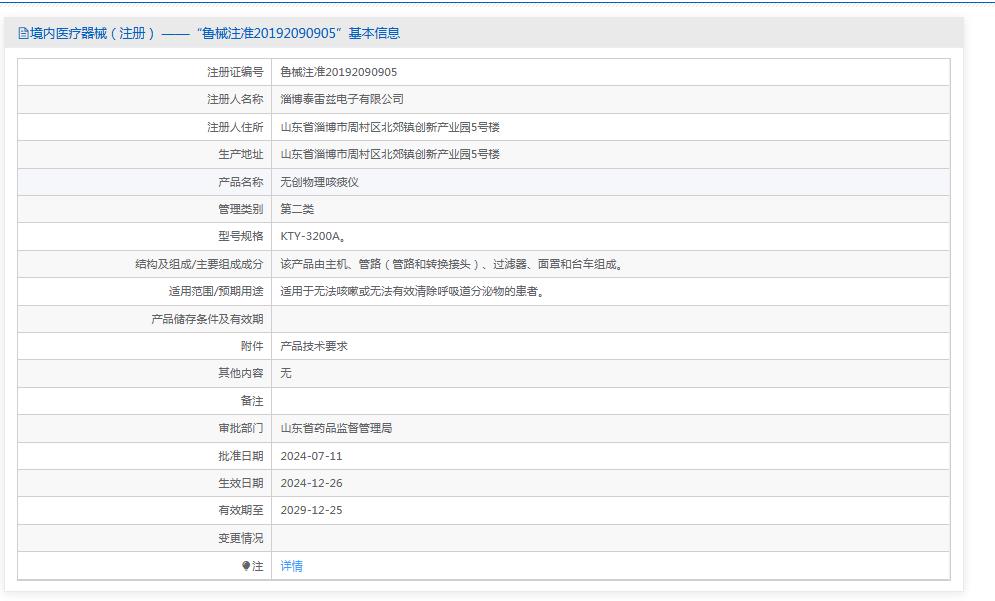Open the 详情 link in the 注 row
This screenshot has width=995, height=601.
point(291,565)
